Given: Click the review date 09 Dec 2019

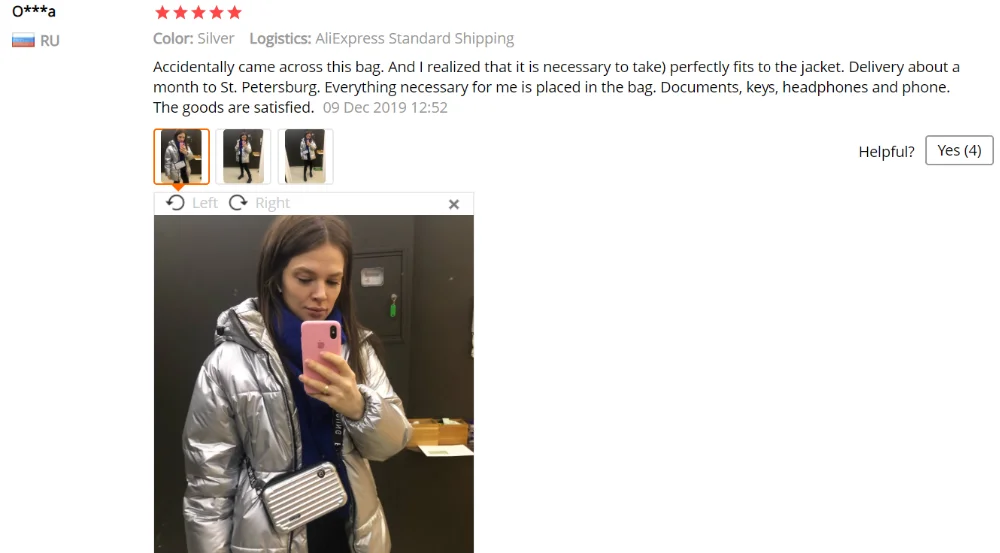Looking at the screenshot, I should [x=385, y=107].
